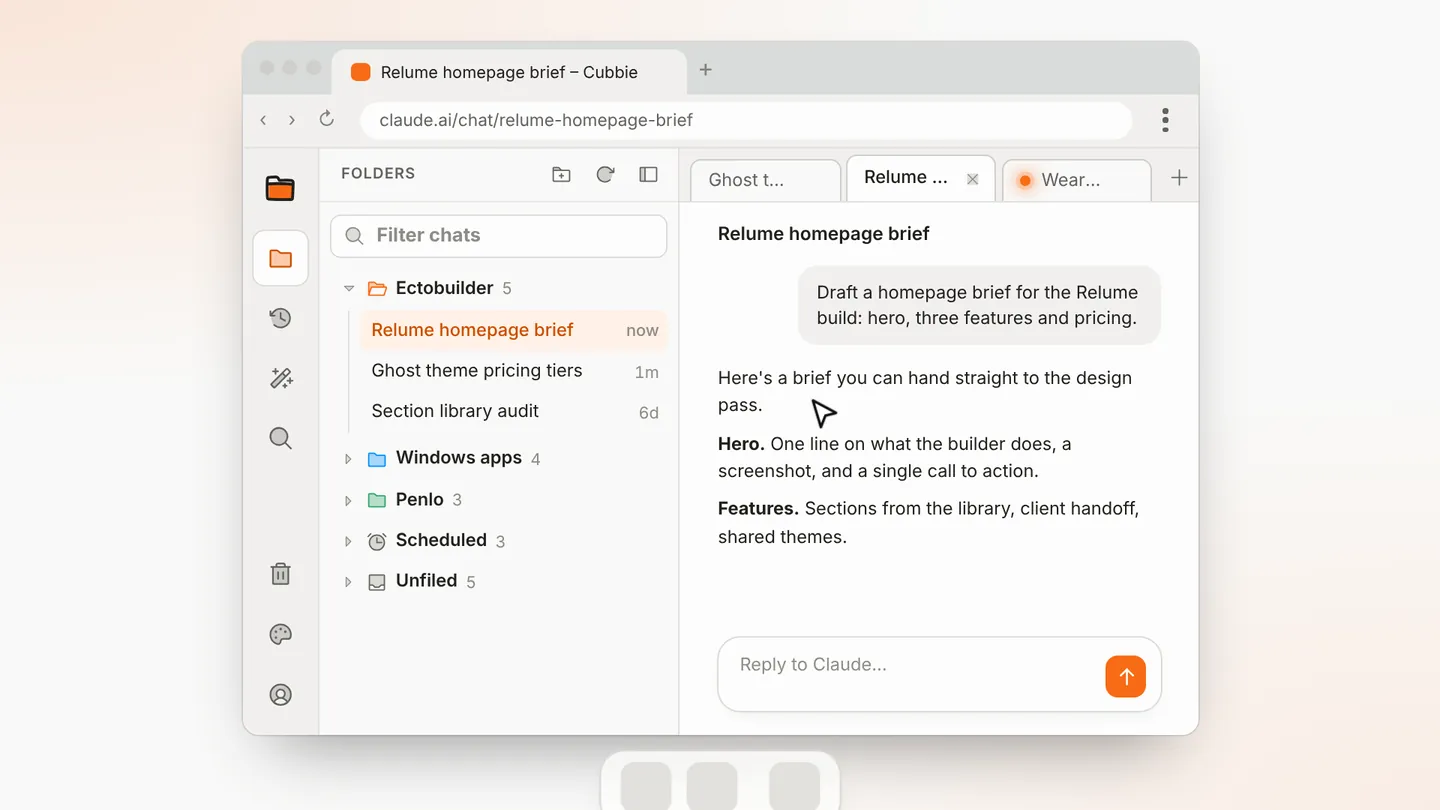The image size is (1440, 810).
Task: Add a new chat tab with the plus
Action: (x=1179, y=178)
